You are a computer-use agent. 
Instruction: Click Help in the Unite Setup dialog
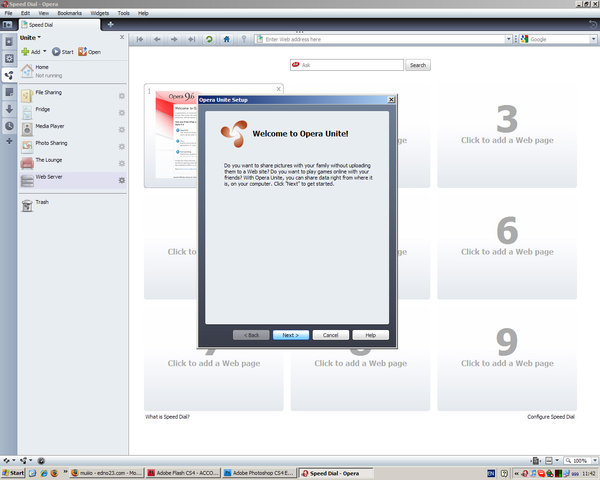[x=370, y=335]
